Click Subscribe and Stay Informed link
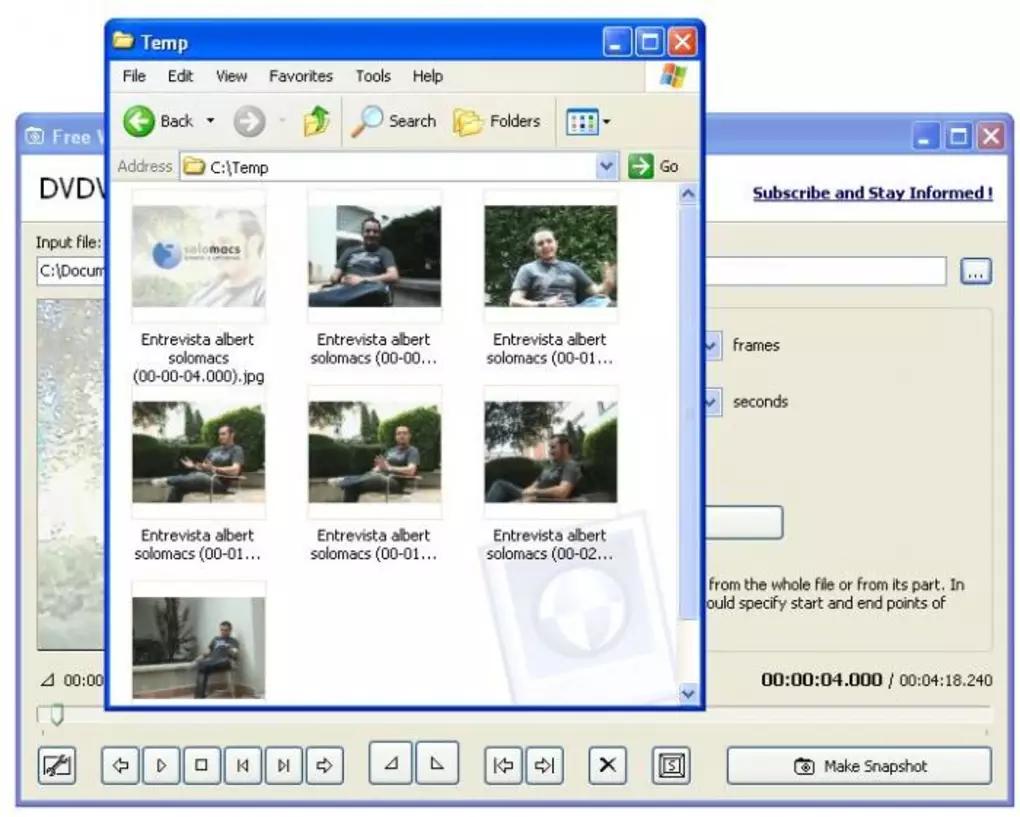 click(872, 193)
